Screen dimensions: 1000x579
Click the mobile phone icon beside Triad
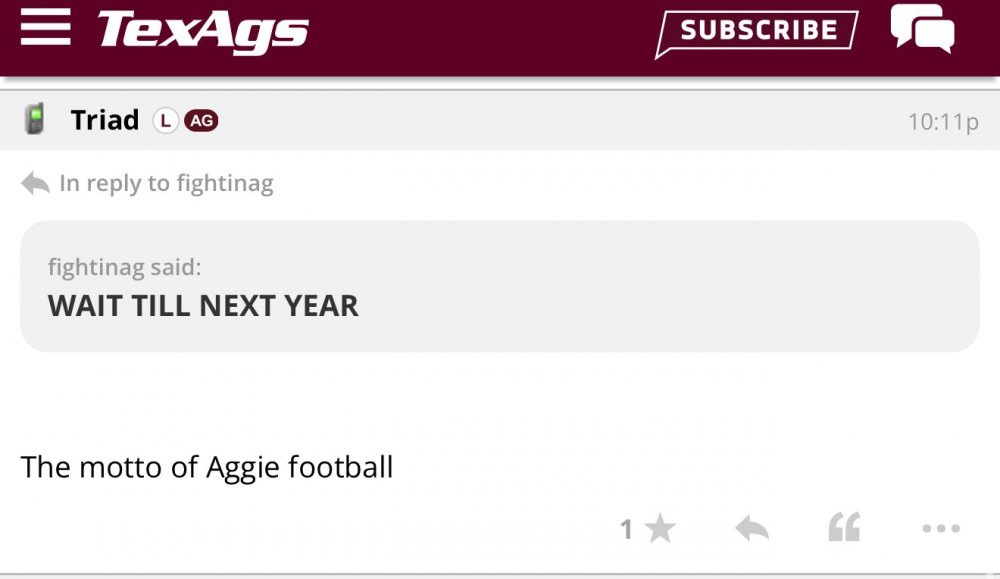point(35,120)
